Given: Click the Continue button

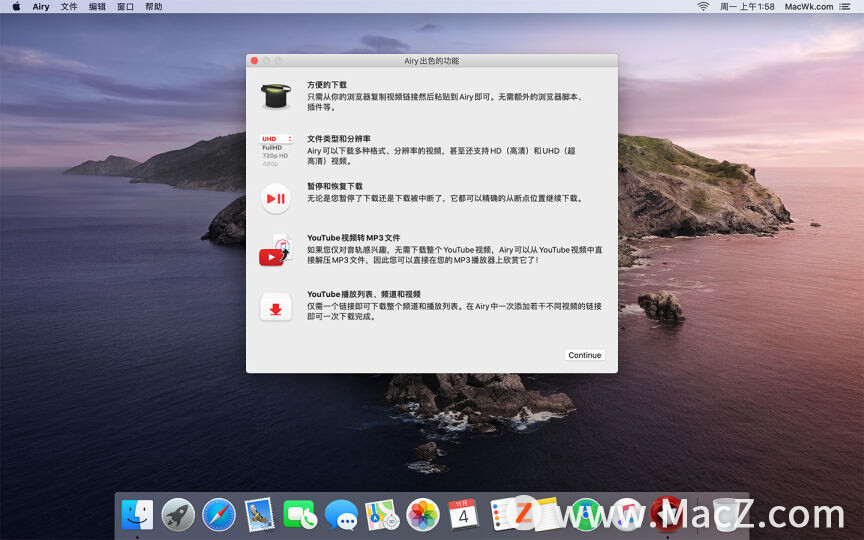Looking at the screenshot, I should (585, 355).
